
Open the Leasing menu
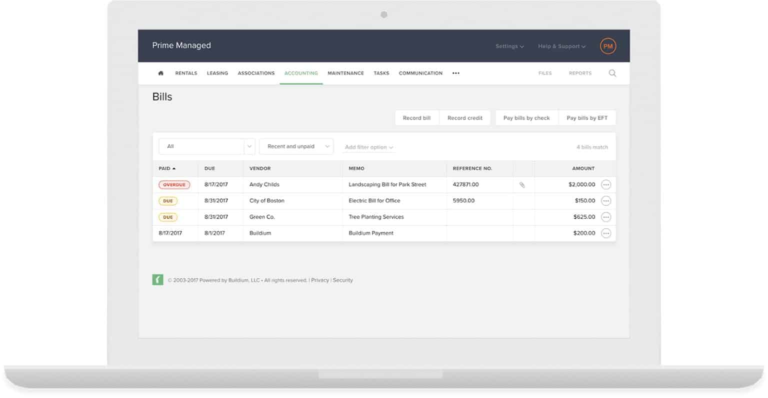click(x=217, y=73)
